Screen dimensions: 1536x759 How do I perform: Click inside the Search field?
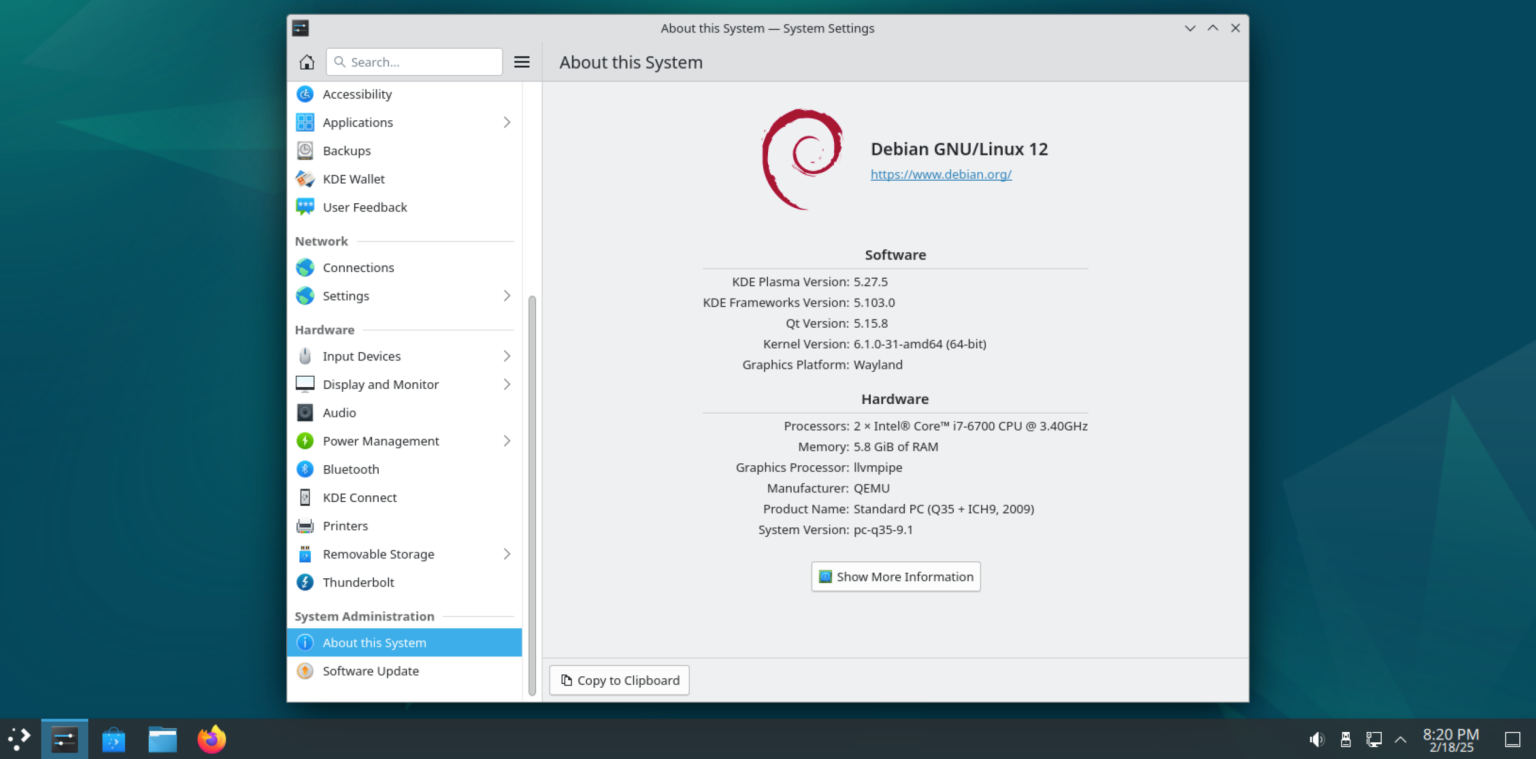point(414,61)
